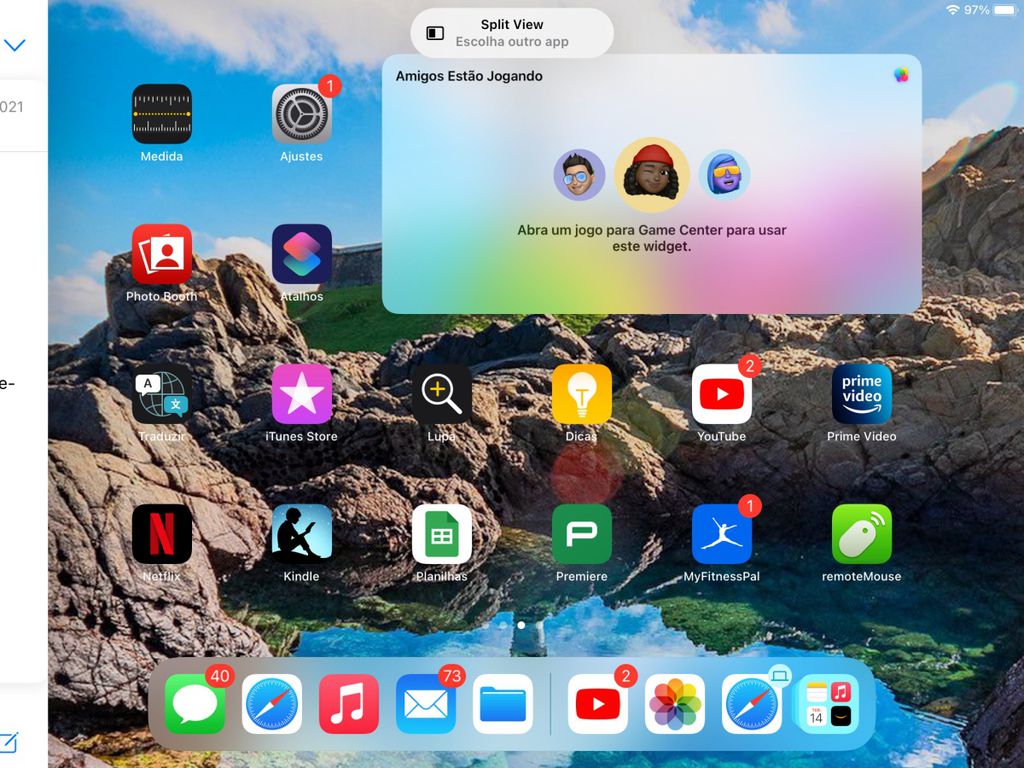Open the Kindle app
This screenshot has height=768, width=1024.
pos(301,534)
